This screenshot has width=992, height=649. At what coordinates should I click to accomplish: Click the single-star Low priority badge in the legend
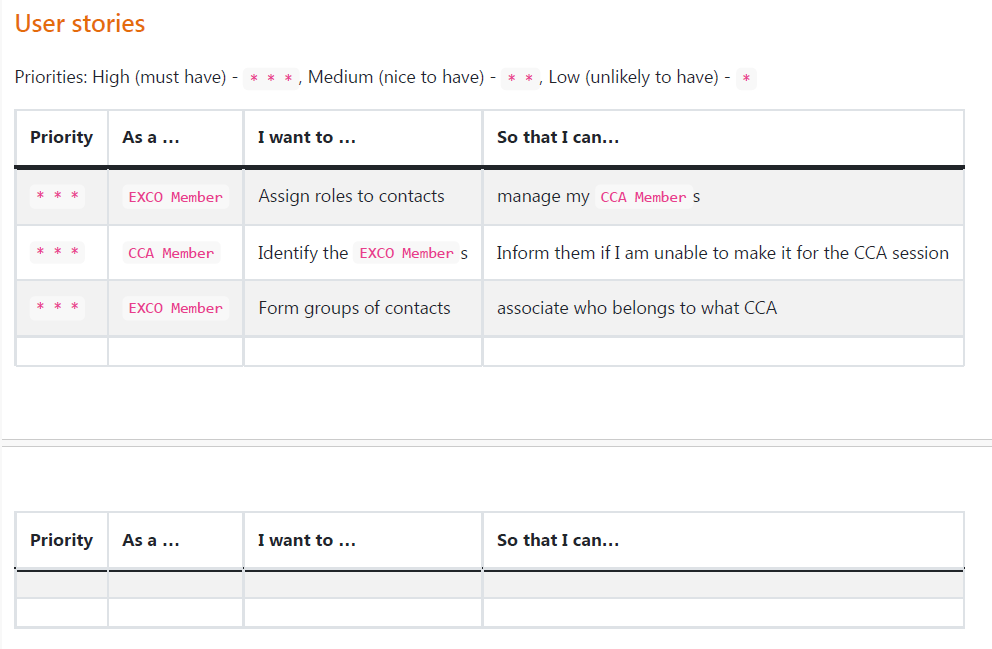pos(746,78)
